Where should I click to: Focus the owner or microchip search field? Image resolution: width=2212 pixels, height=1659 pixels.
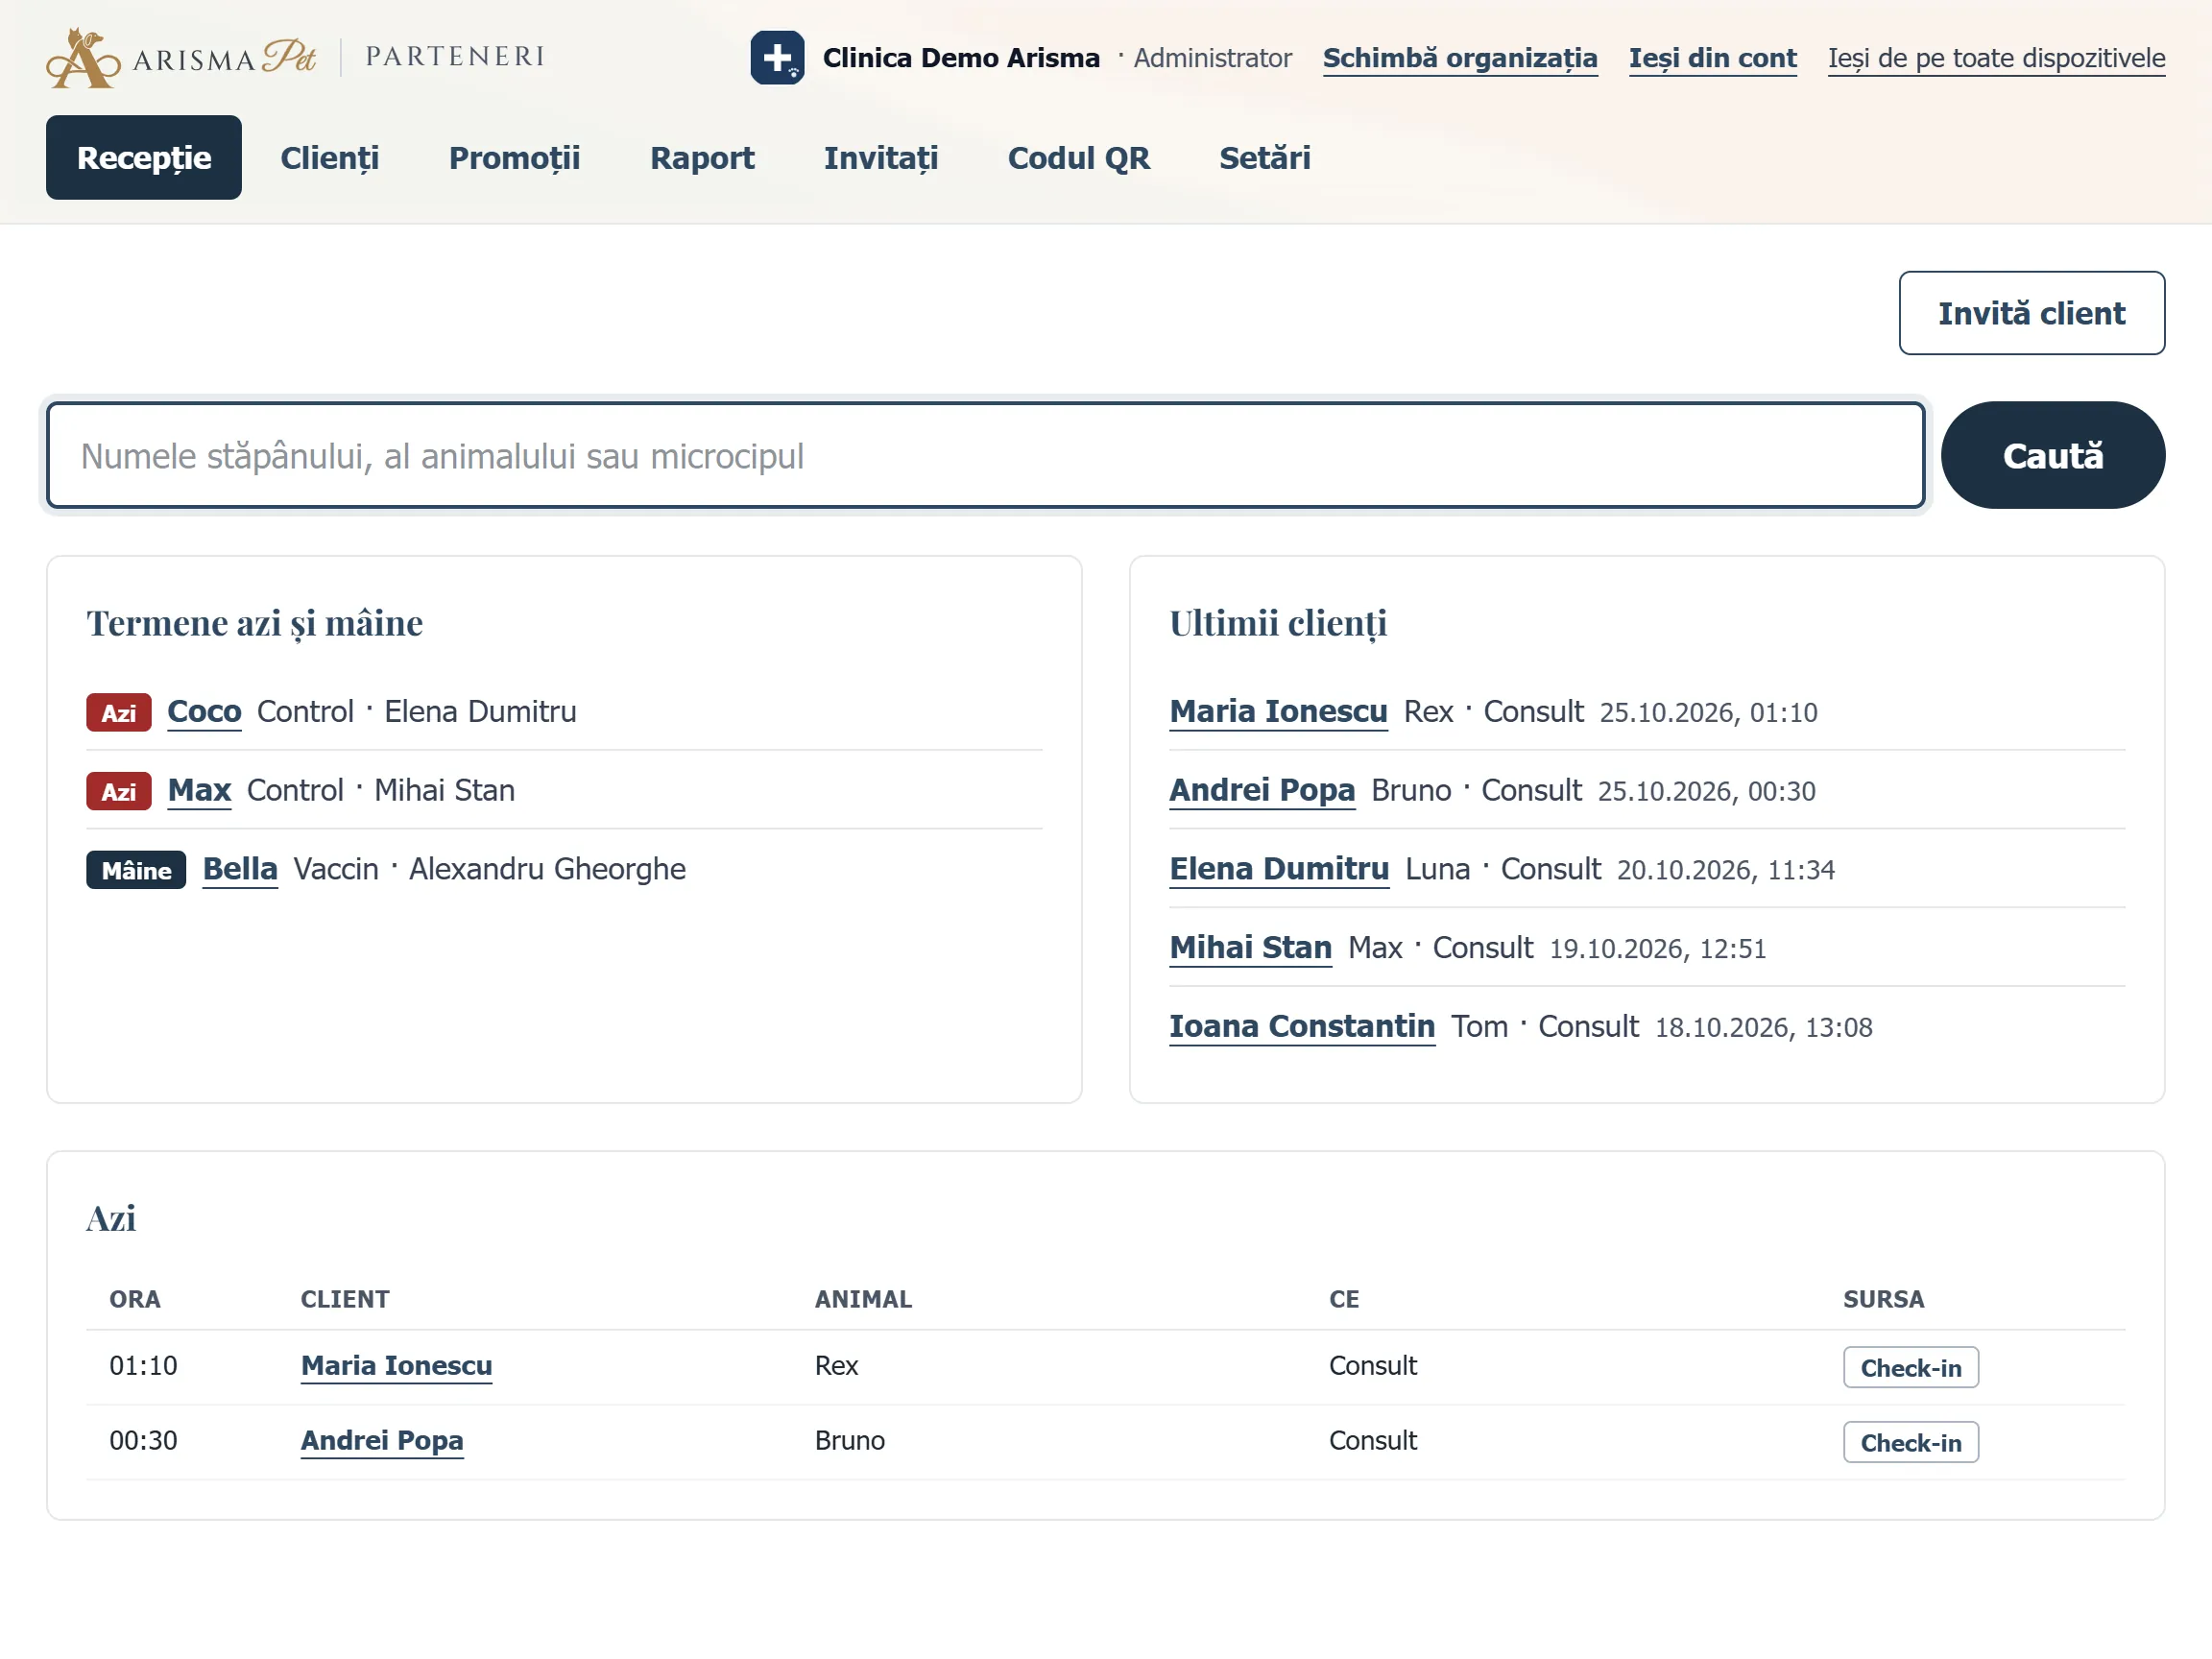coord(985,456)
